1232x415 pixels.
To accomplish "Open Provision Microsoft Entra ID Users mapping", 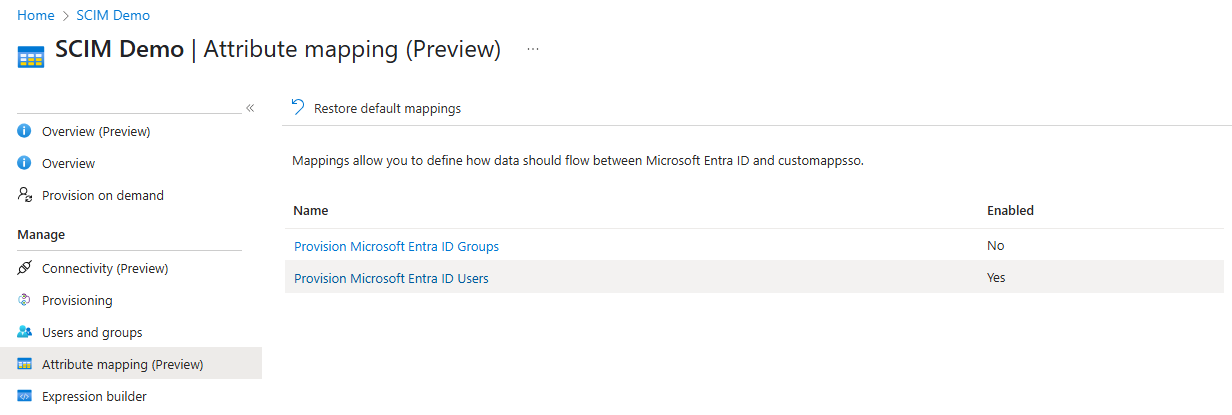I will [x=391, y=278].
